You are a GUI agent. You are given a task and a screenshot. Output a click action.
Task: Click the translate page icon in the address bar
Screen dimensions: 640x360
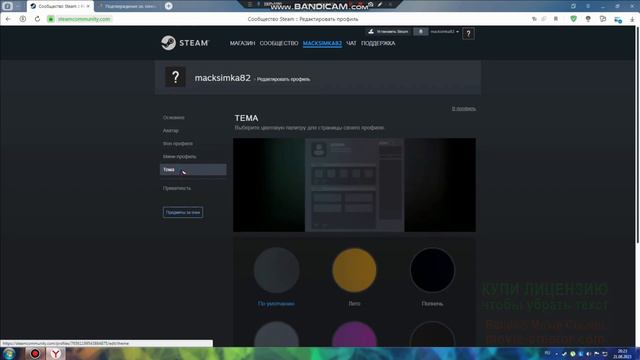click(x=534, y=19)
